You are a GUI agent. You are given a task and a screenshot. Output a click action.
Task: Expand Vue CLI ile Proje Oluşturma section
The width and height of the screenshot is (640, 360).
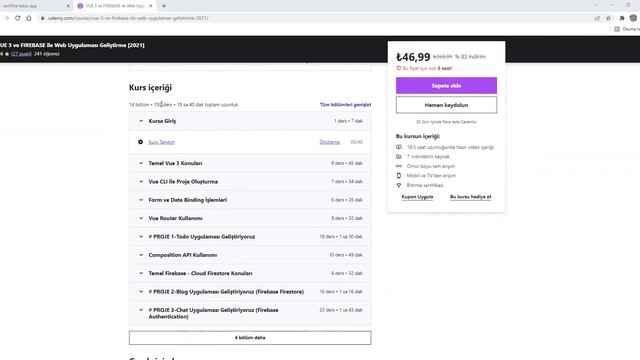click(250, 182)
